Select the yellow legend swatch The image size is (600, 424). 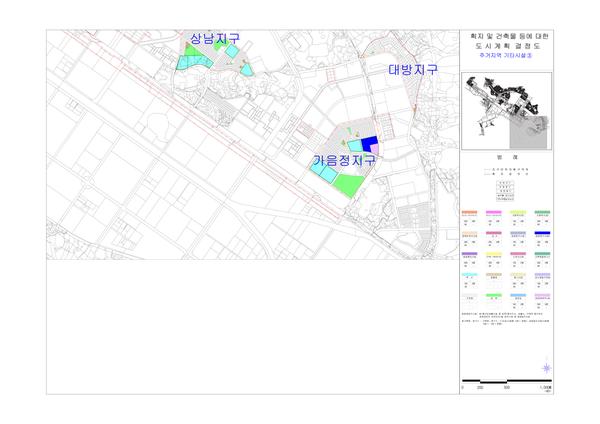[494, 254]
